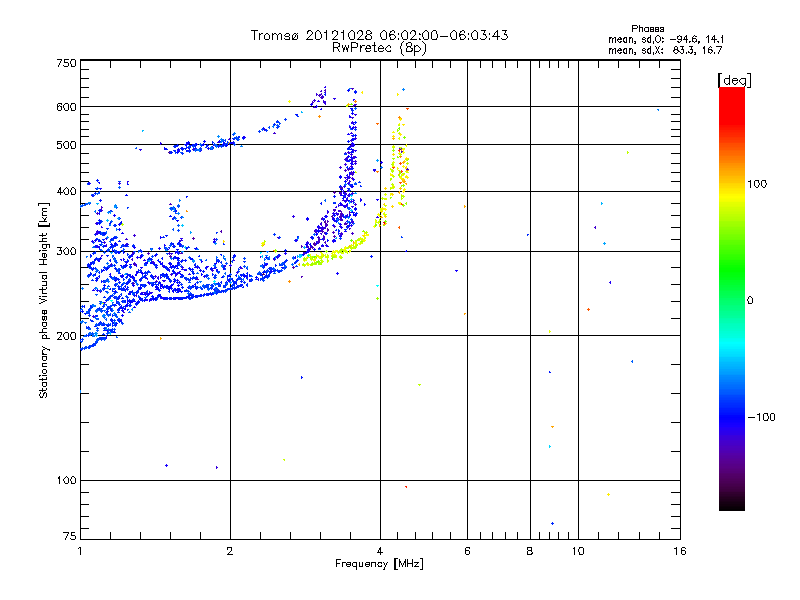The image size is (800, 600).
Task: Click the x-axis tick label "16"
Action: (680, 551)
